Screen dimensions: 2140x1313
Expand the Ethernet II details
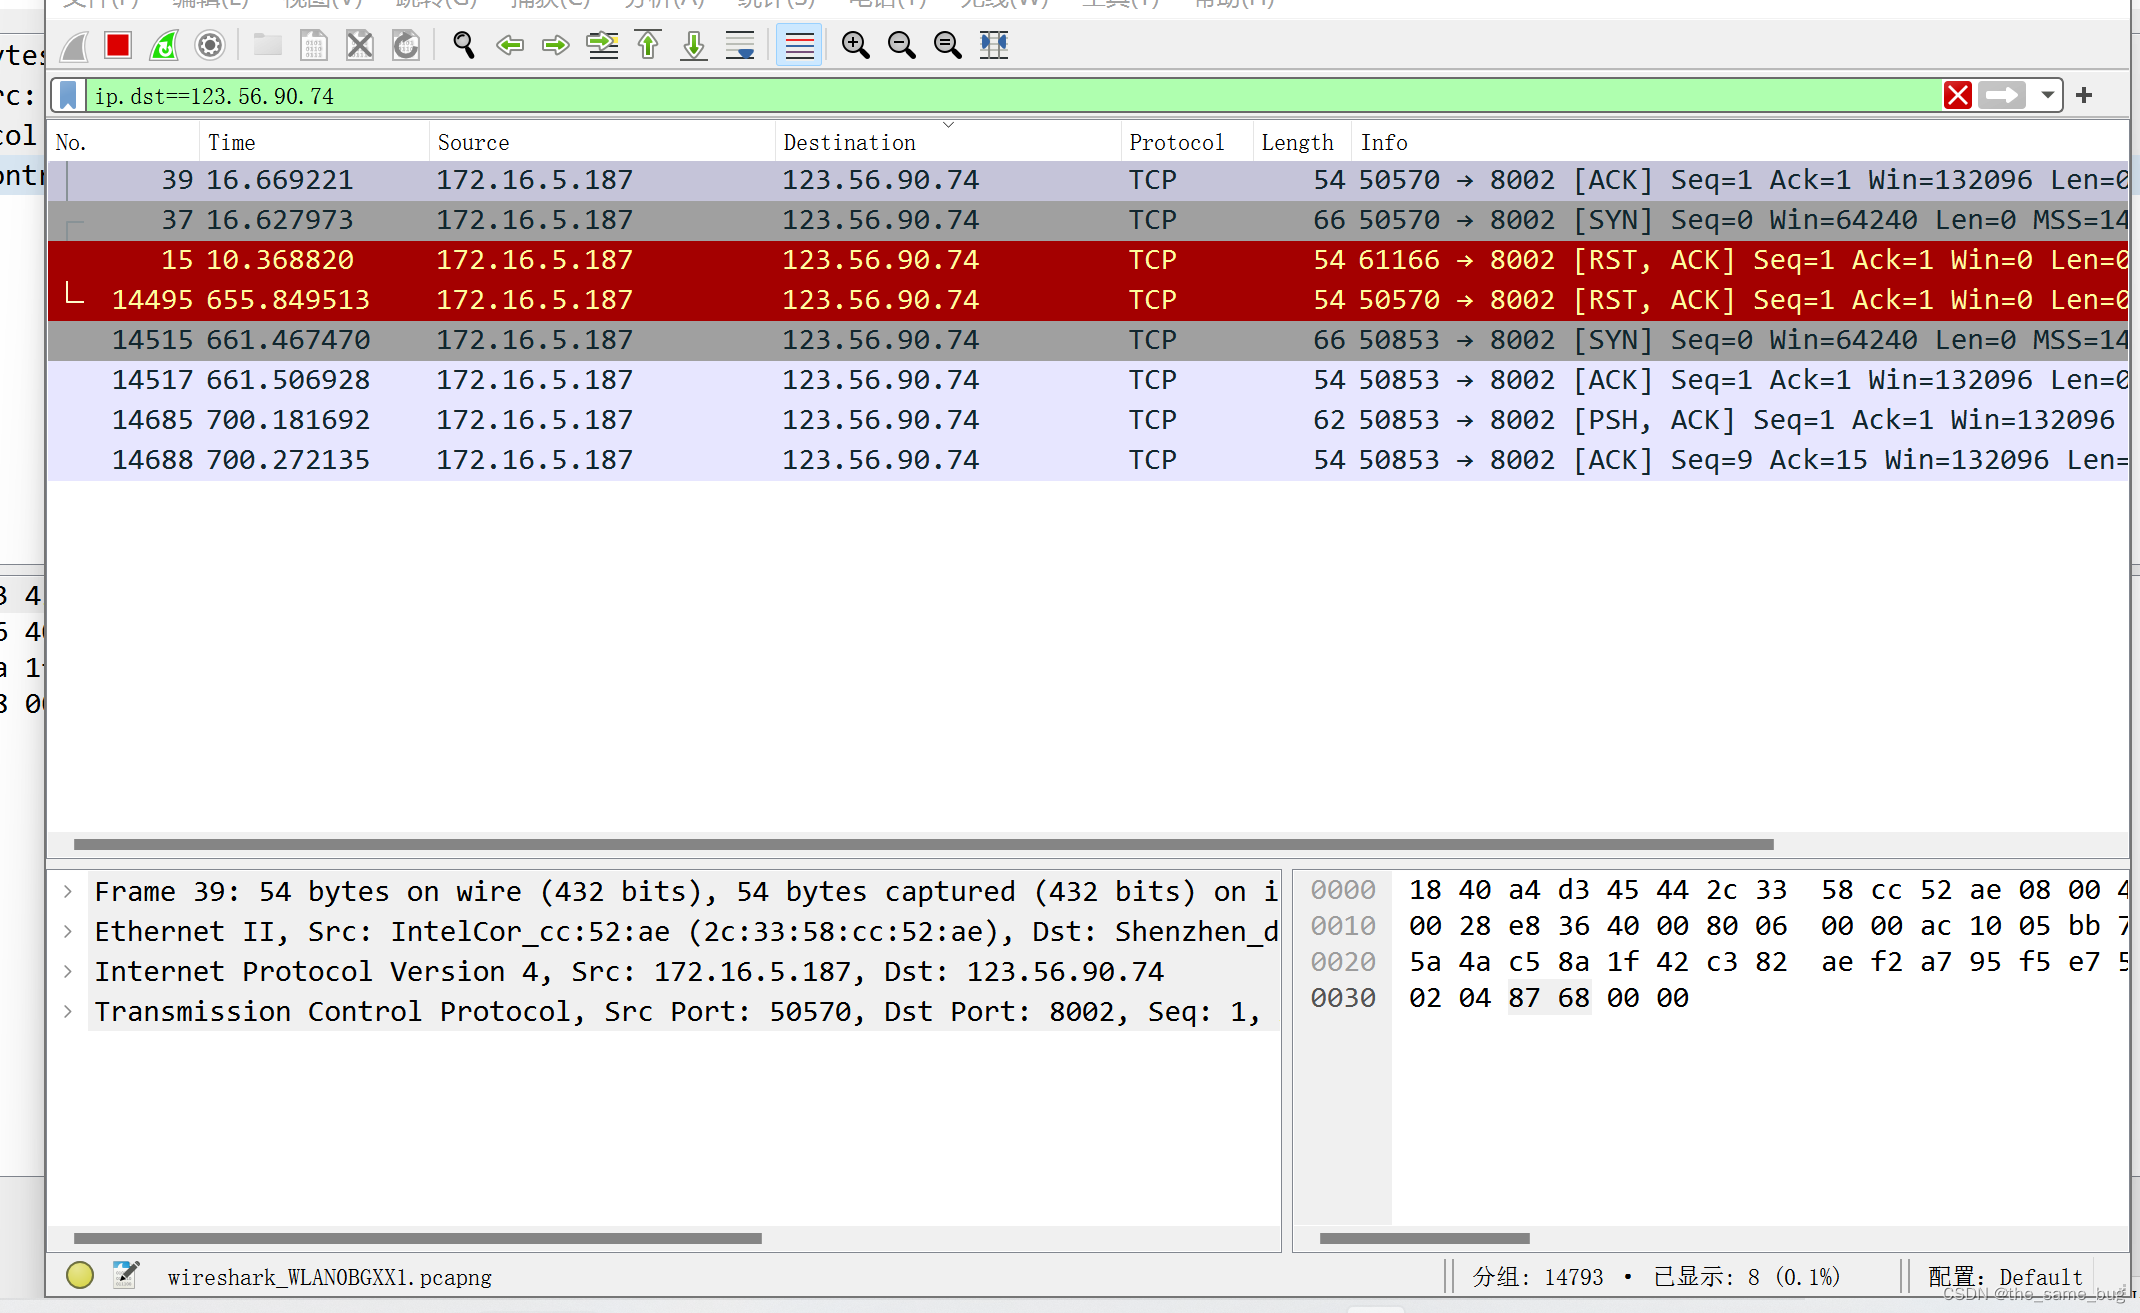tap(68, 931)
